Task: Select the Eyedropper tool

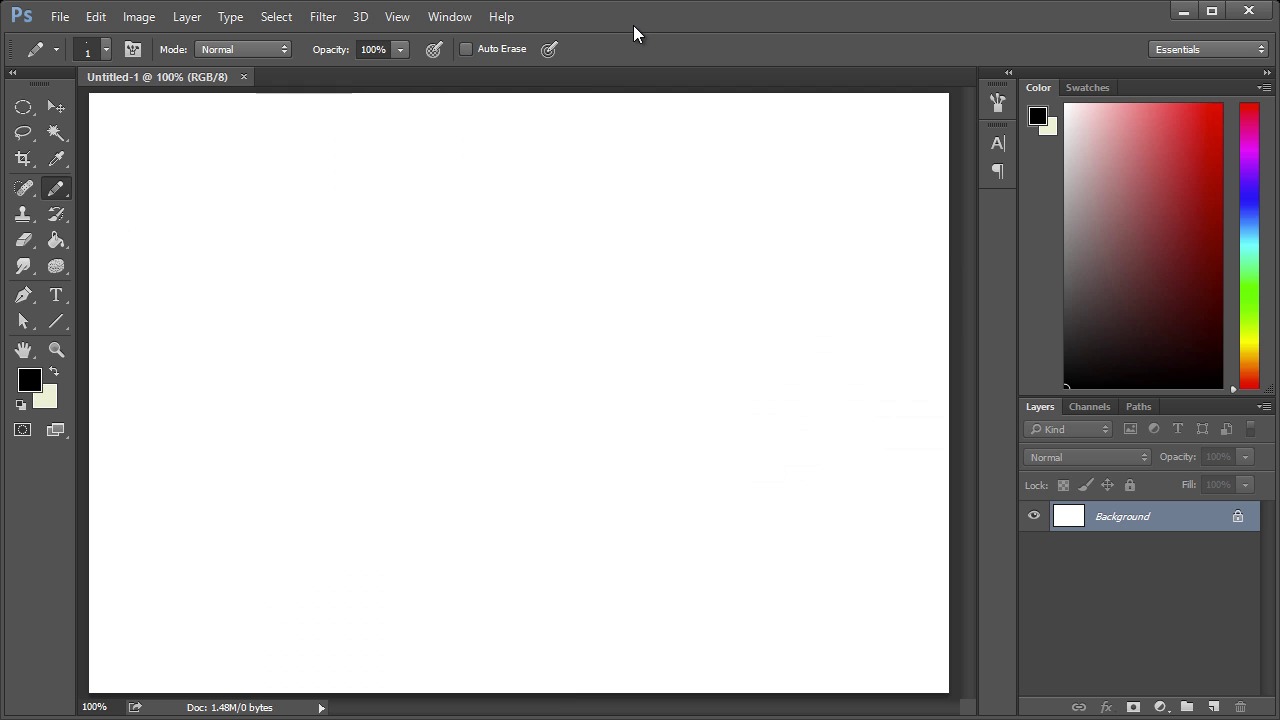Action: [x=56, y=159]
